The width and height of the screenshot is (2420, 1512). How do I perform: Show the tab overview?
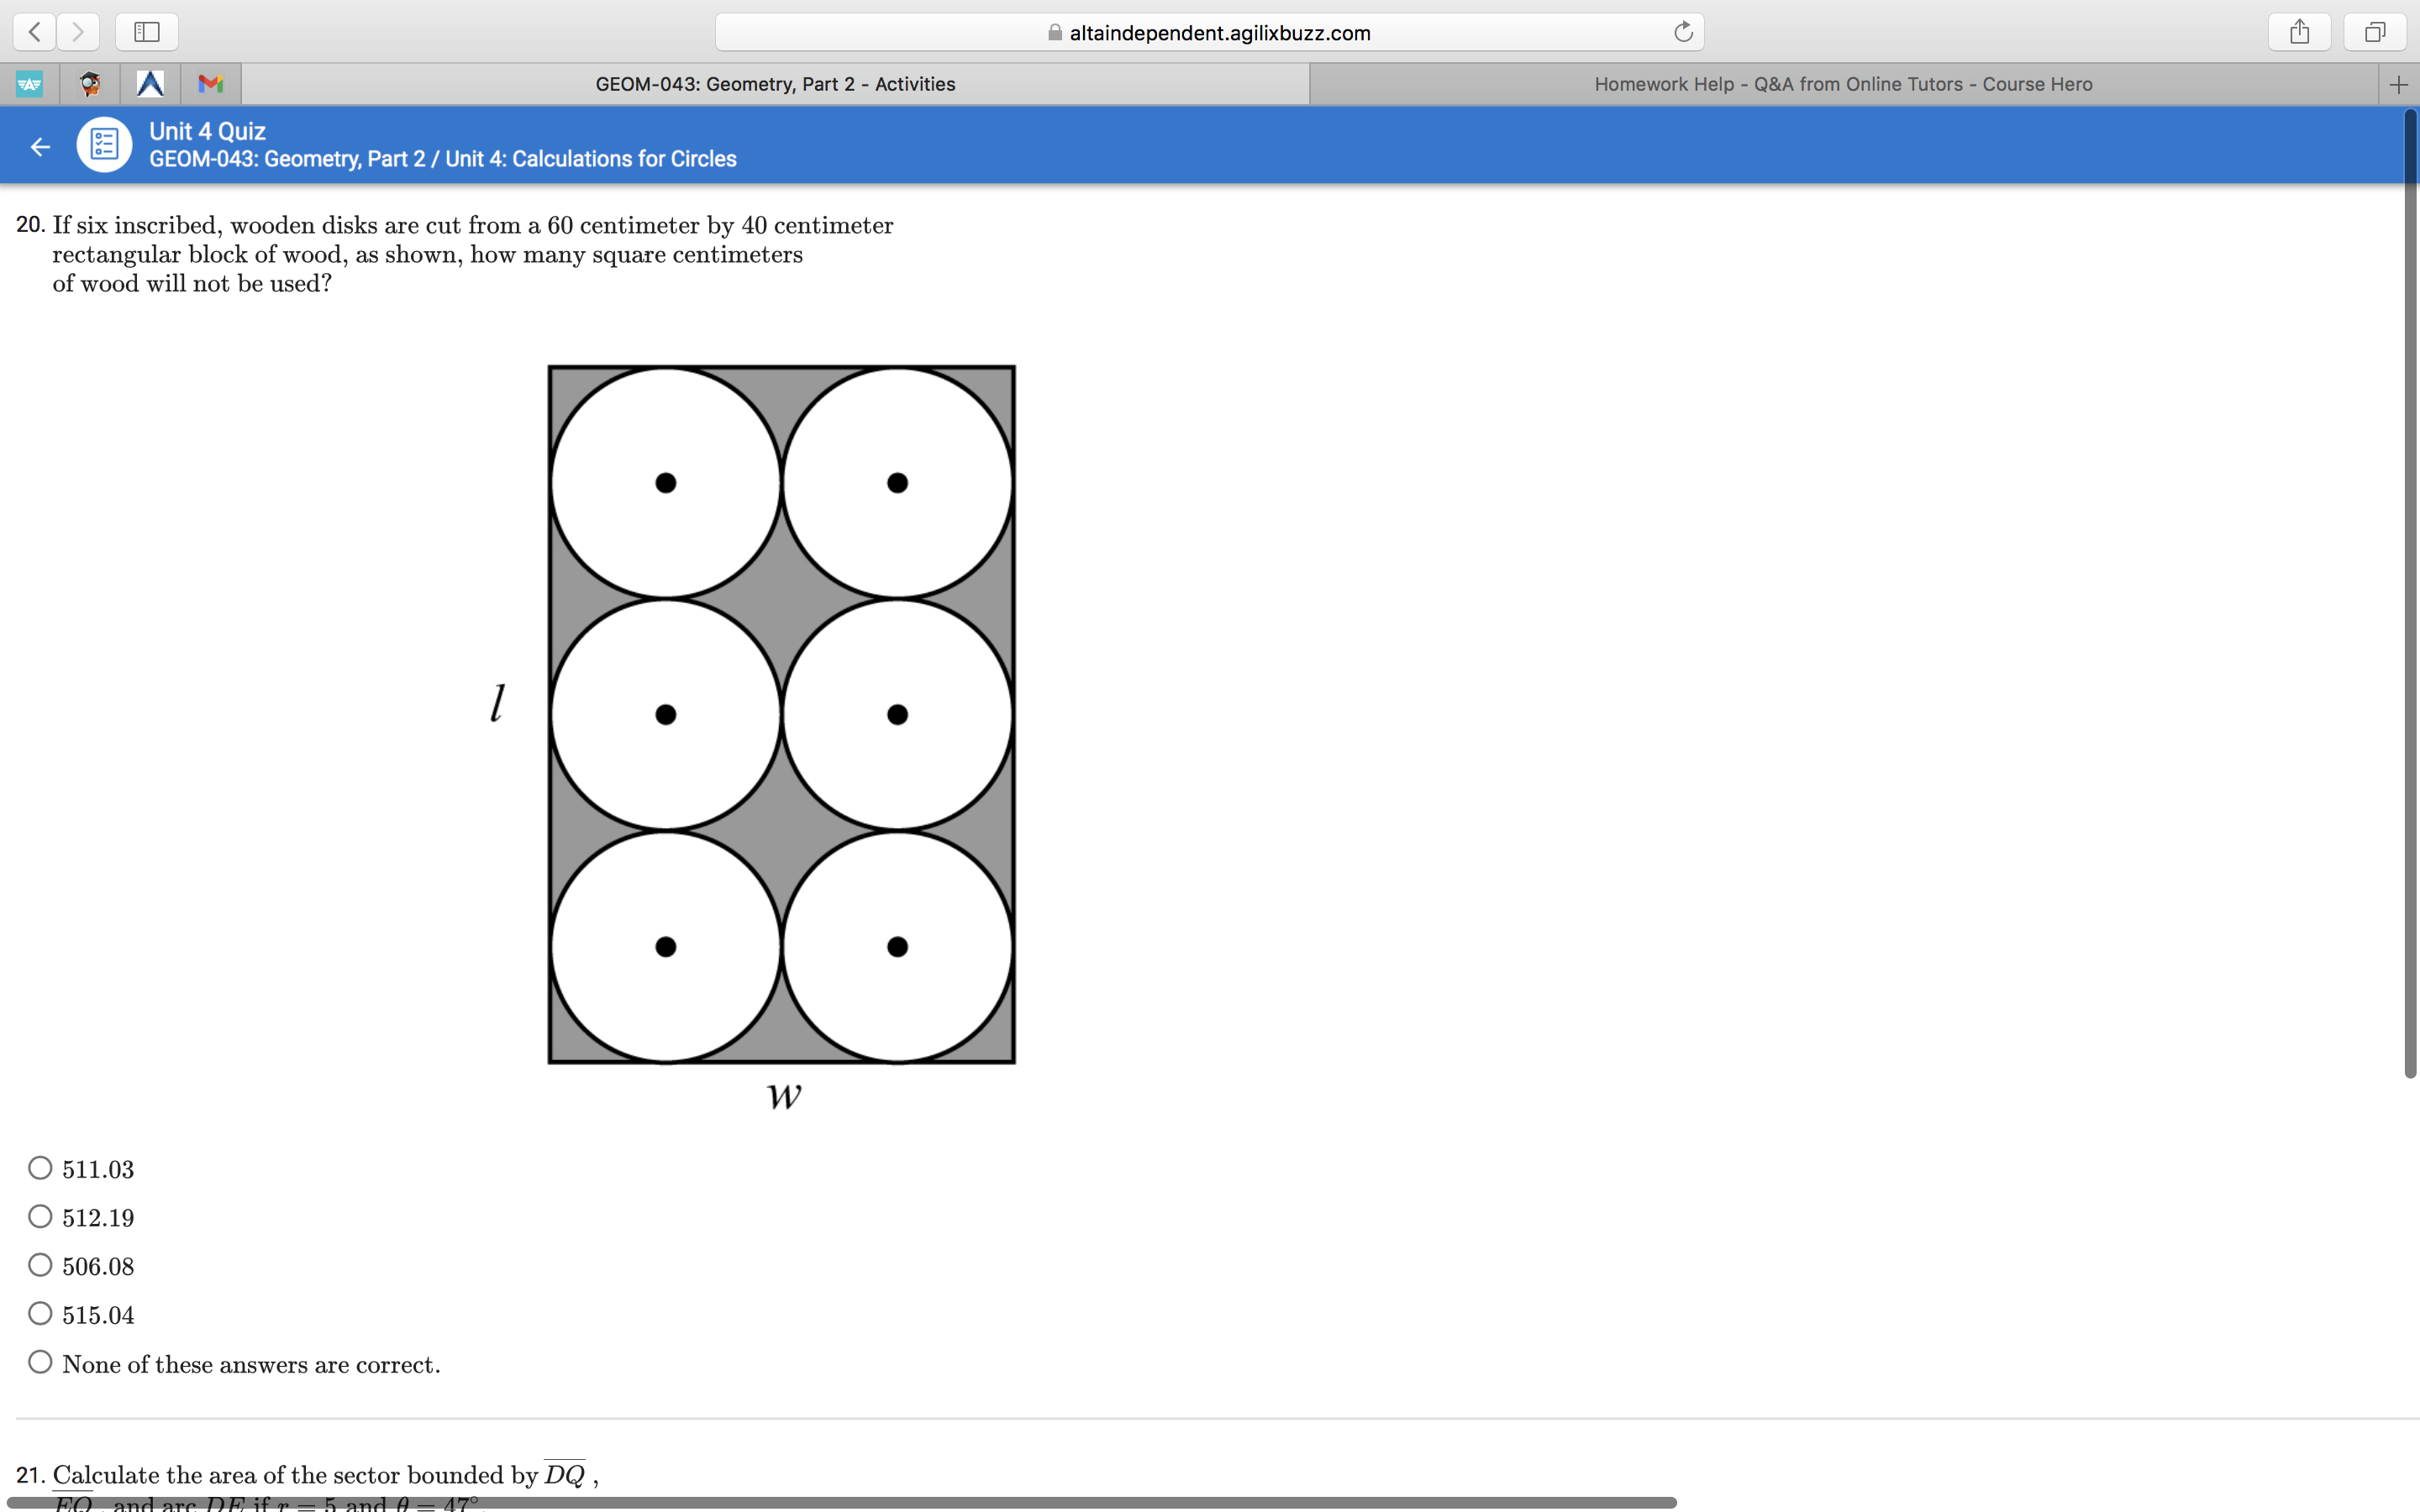[2374, 31]
